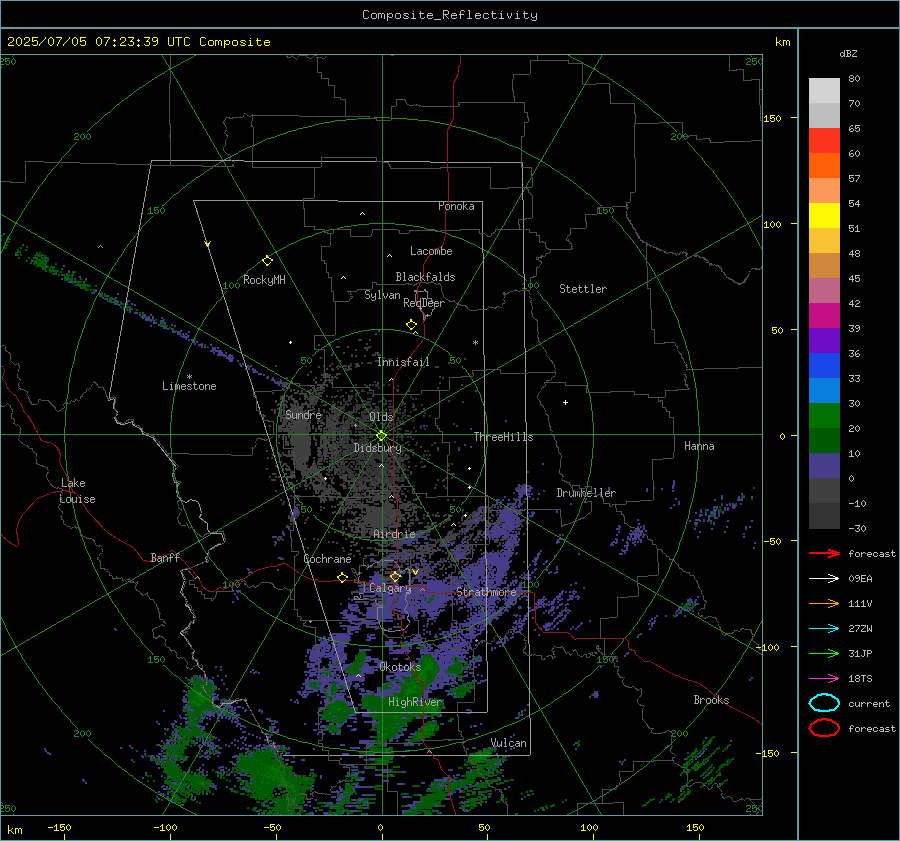The width and height of the screenshot is (900, 841).
Task: Click the Blackfalds city label
Action: click(425, 277)
